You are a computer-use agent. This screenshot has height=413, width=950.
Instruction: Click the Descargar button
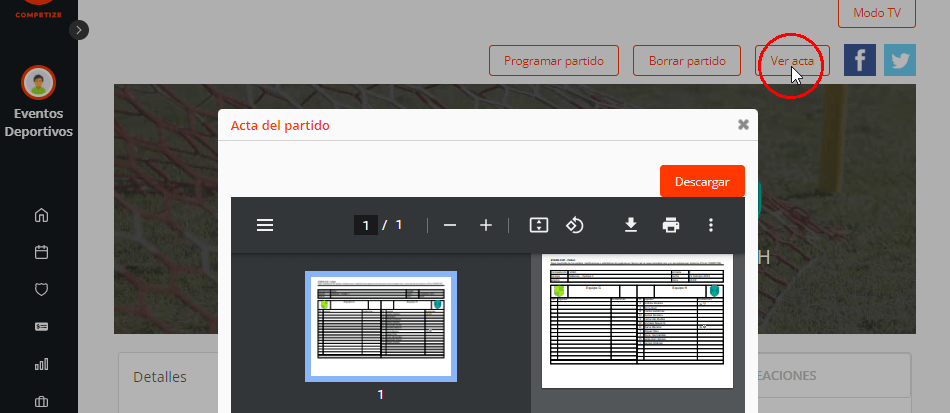coord(702,181)
